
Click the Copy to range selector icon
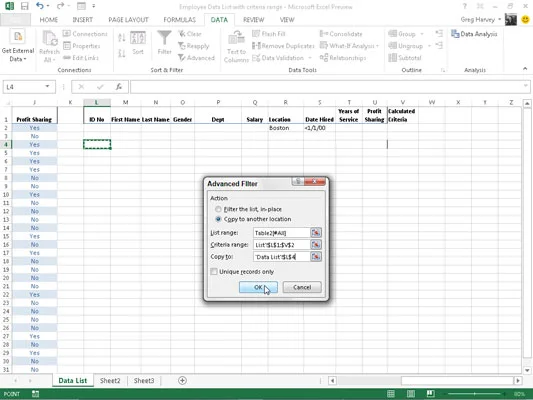pos(316,257)
